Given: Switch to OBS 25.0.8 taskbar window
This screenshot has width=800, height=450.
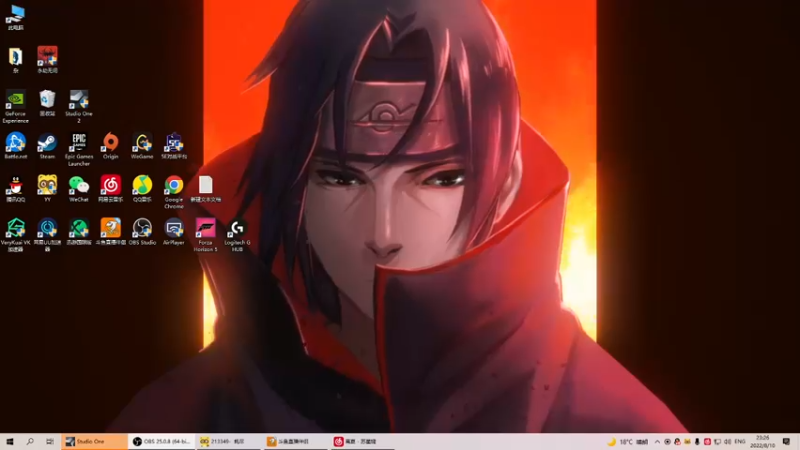Looking at the screenshot, I should (x=161, y=441).
